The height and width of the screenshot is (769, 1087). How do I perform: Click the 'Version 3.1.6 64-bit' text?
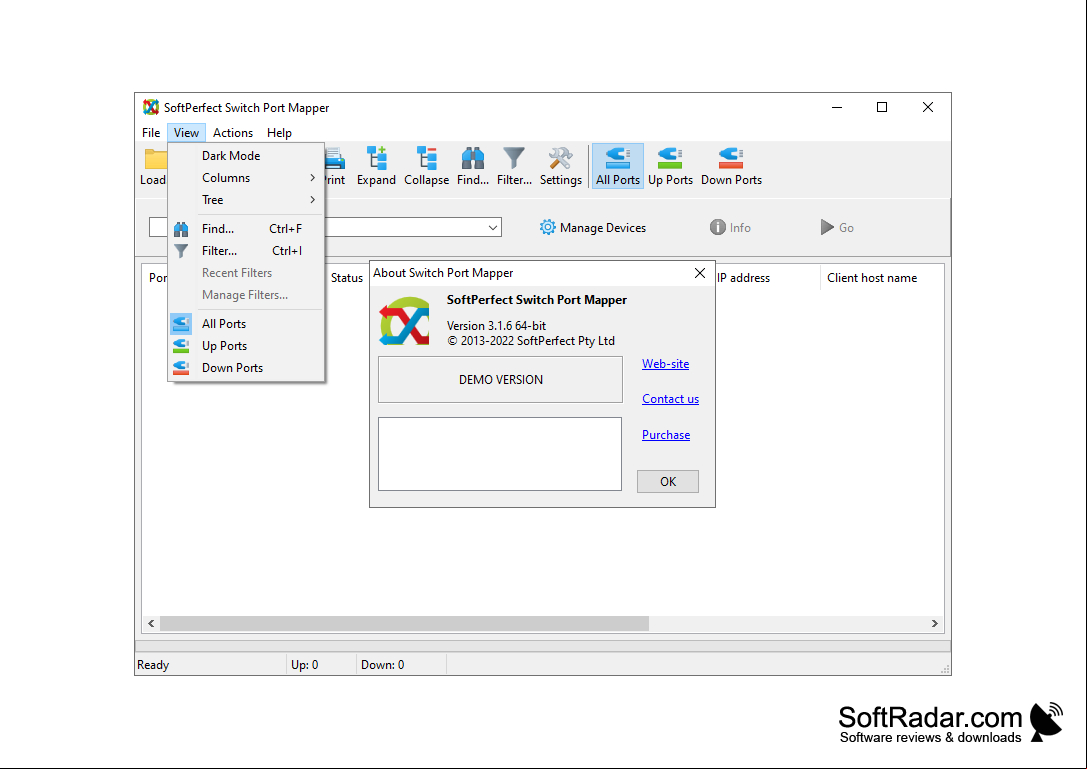[x=496, y=326]
